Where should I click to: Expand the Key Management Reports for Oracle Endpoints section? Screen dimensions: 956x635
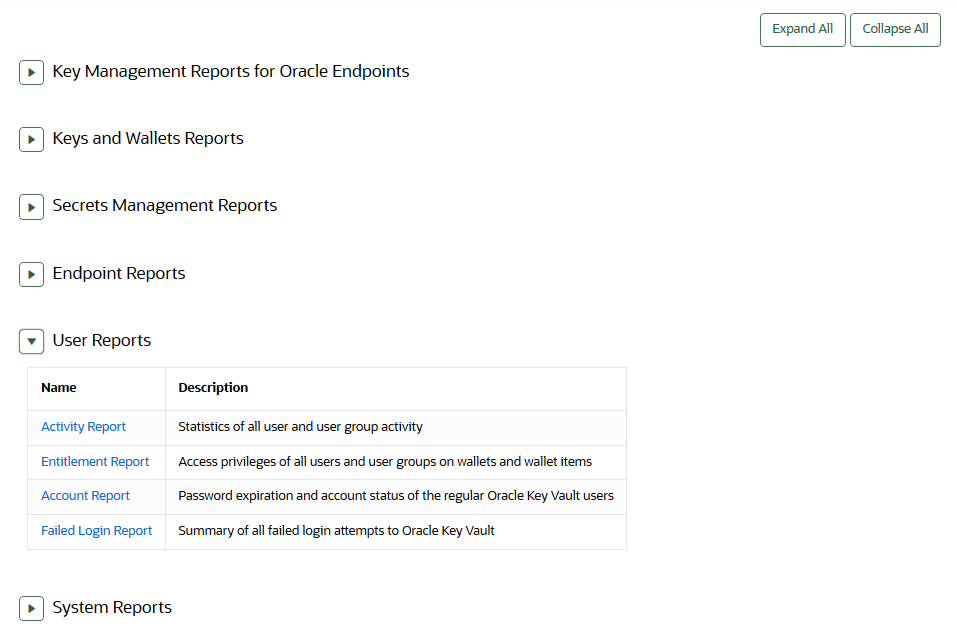coord(31,72)
